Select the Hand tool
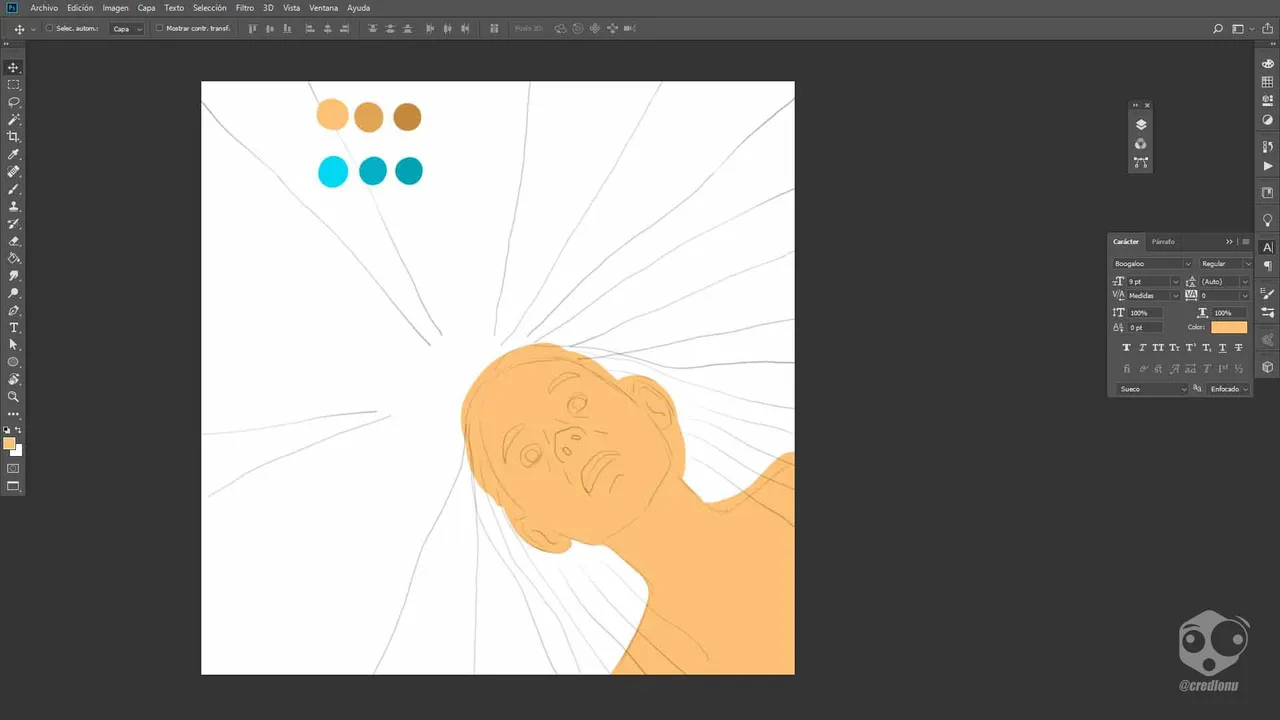This screenshot has width=1280, height=720. click(14, 380)
